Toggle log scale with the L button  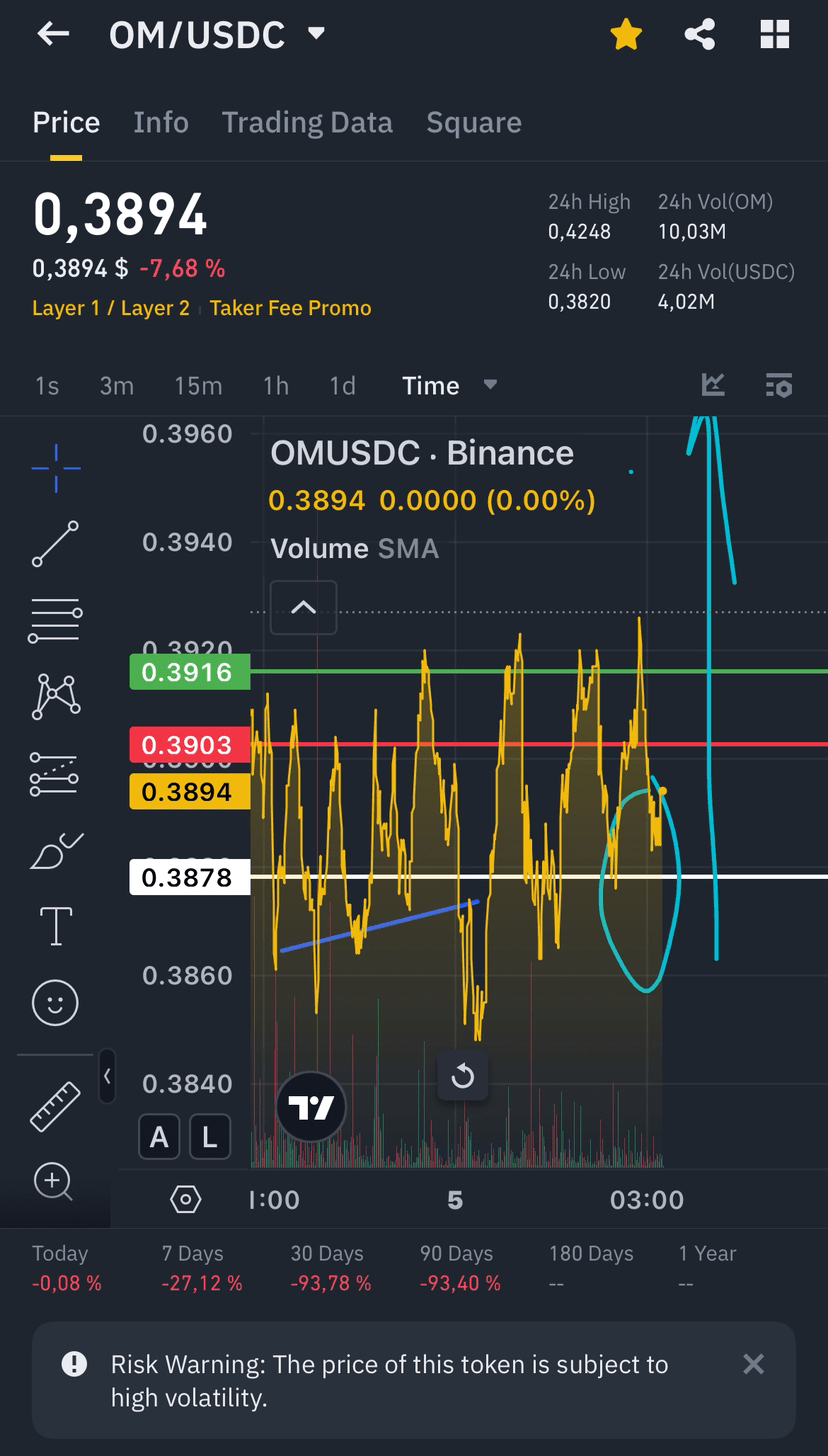[x=209, y=1137]
